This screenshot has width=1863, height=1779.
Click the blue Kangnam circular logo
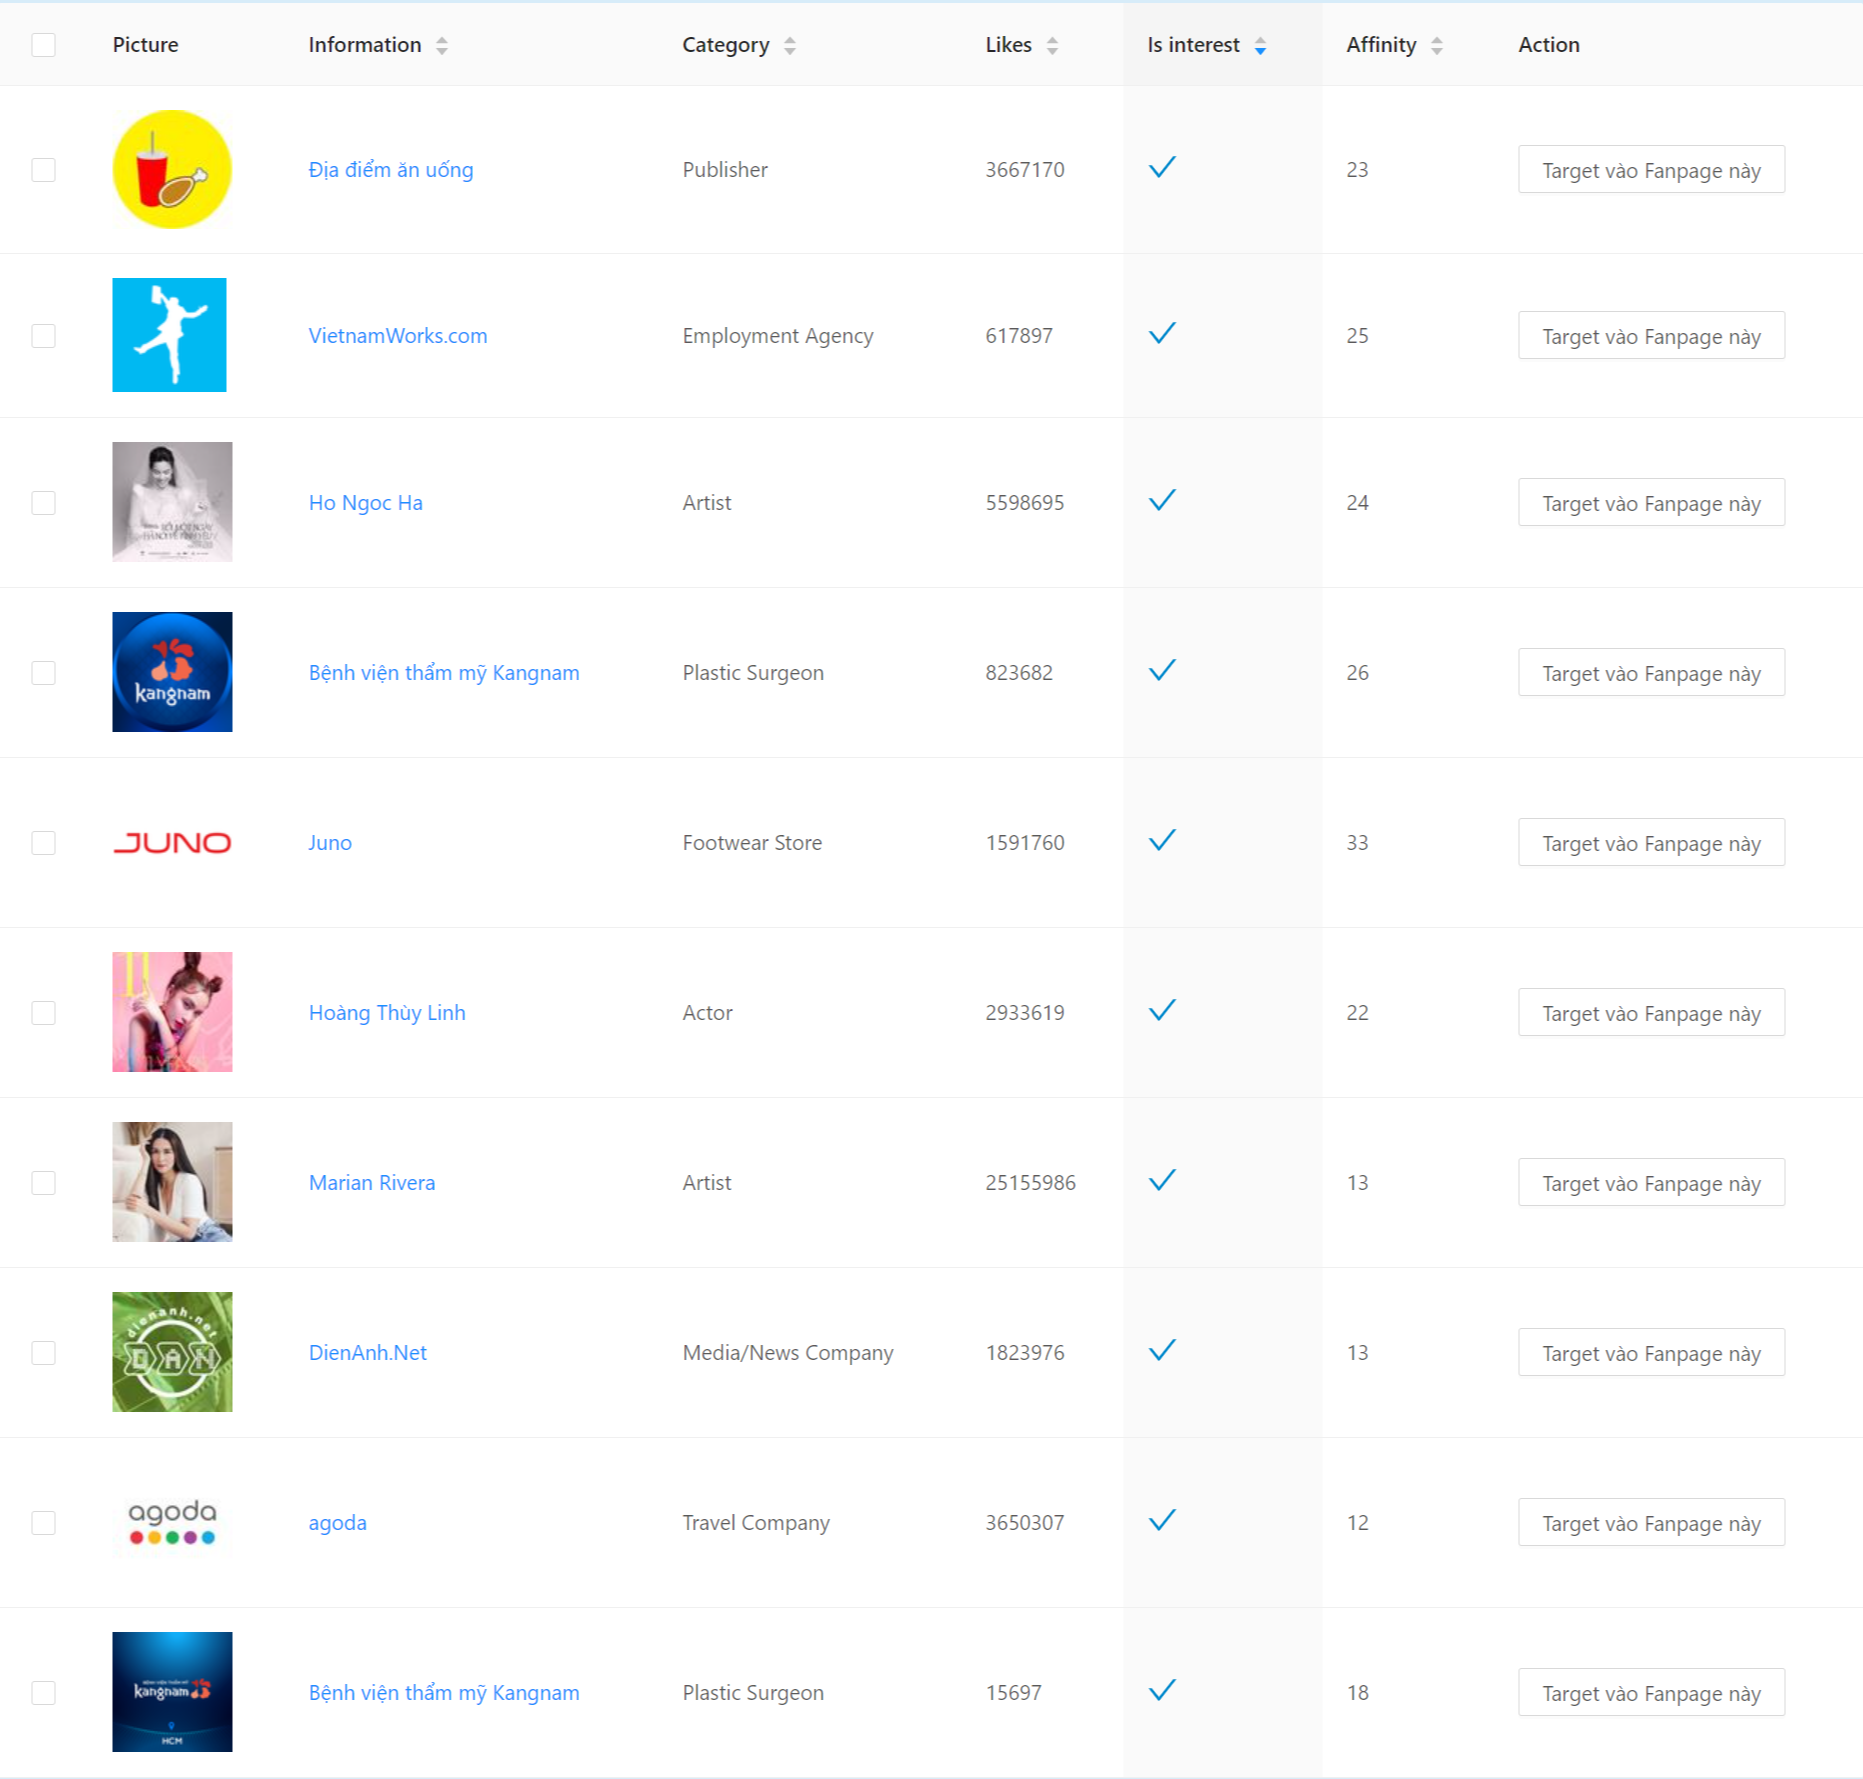172,672
